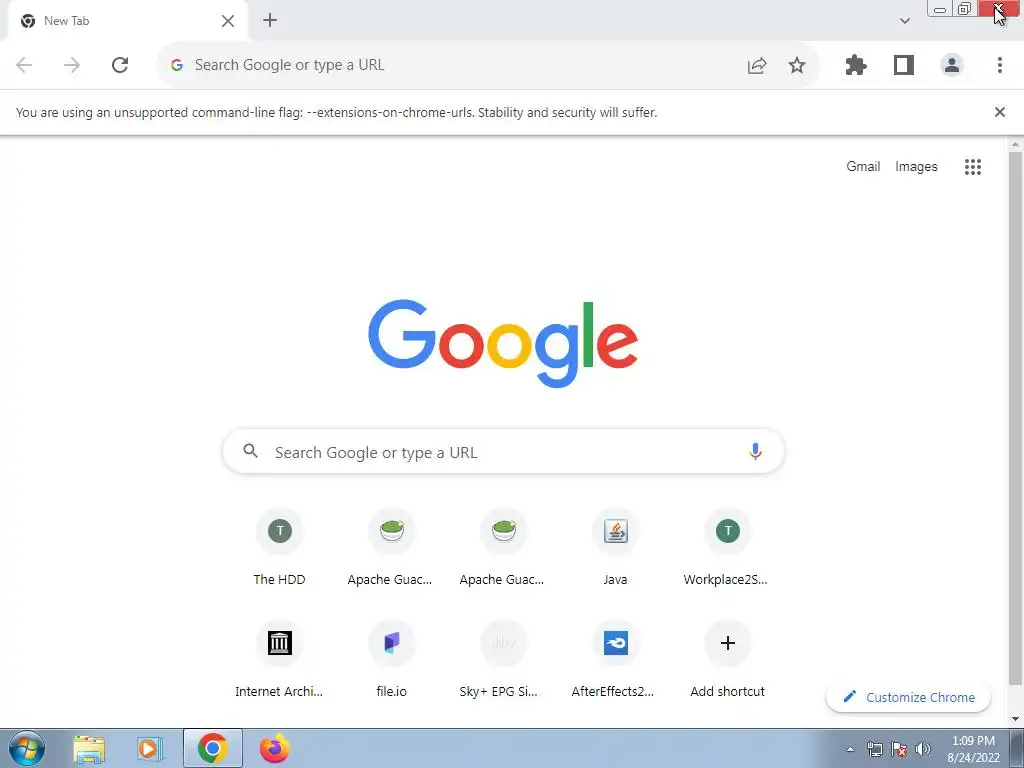Open the volume speaker tray icon

923,749
